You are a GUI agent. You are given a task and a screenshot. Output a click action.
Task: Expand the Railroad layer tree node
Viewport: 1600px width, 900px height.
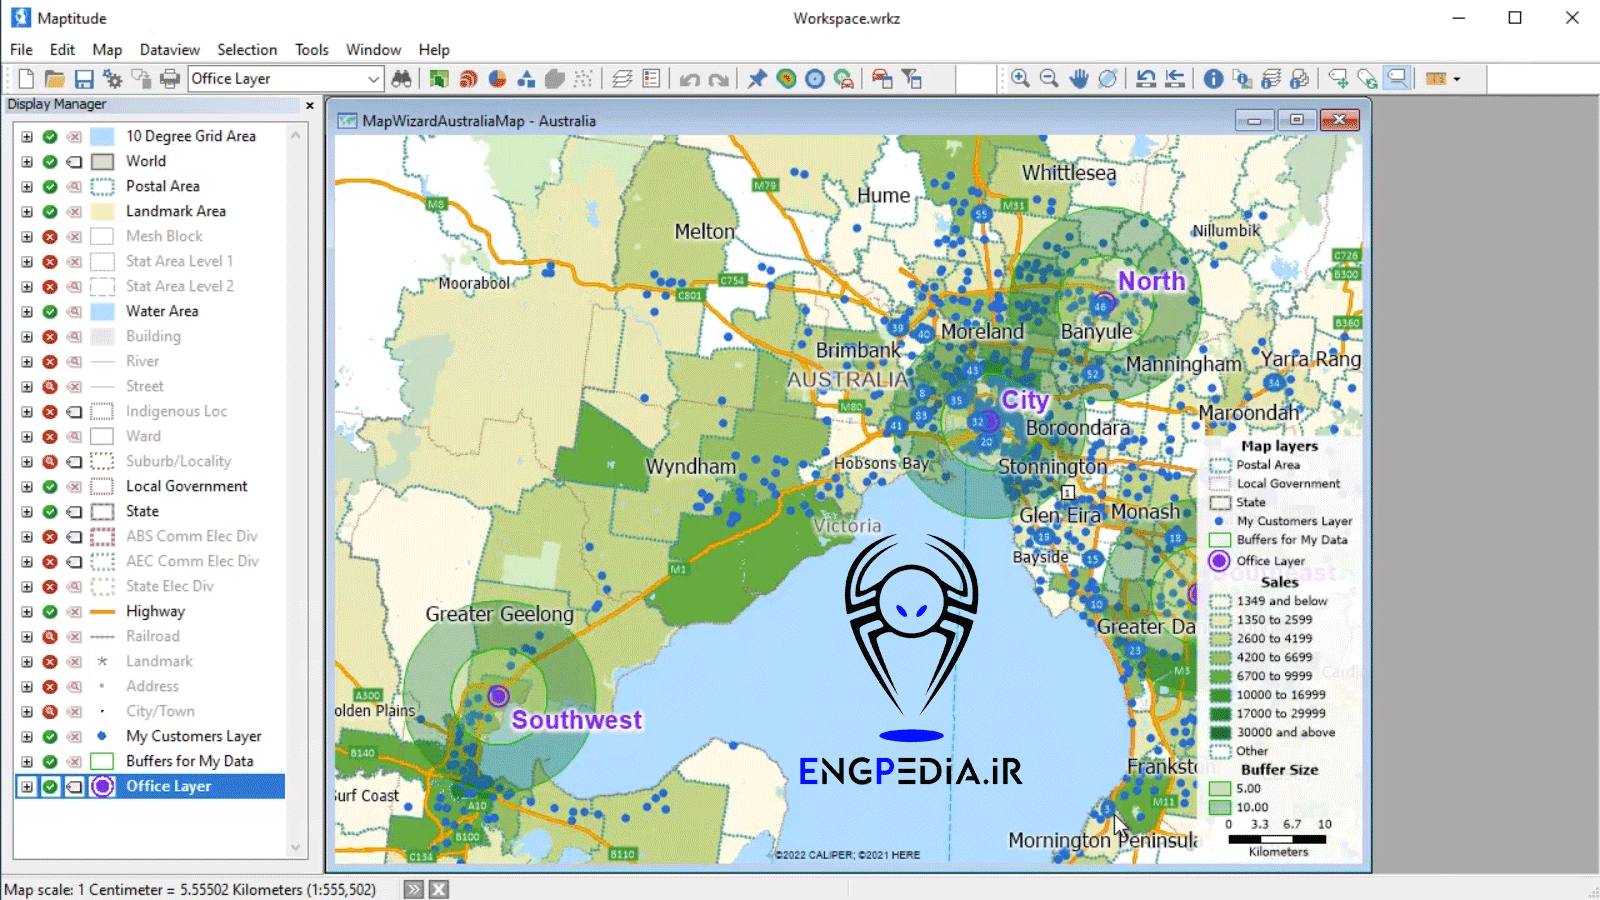coord(27,636)
